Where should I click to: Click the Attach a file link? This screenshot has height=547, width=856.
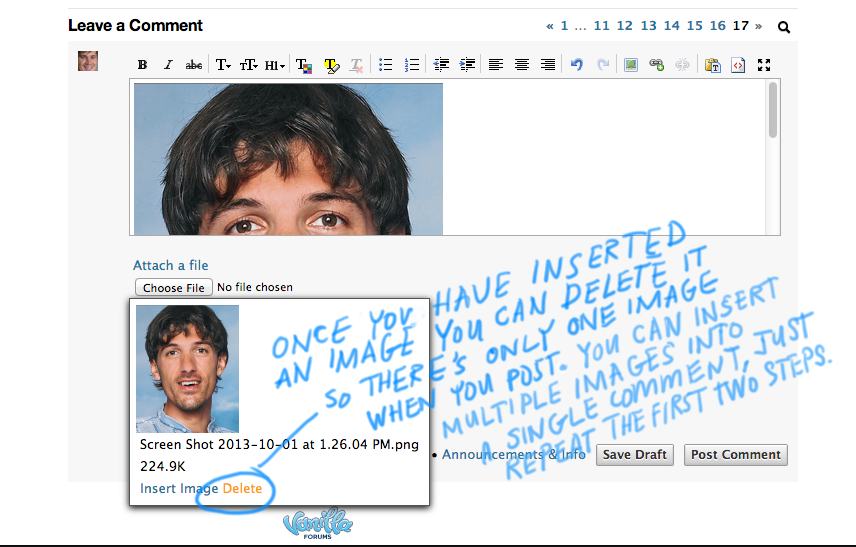click(x=171, y=265)
